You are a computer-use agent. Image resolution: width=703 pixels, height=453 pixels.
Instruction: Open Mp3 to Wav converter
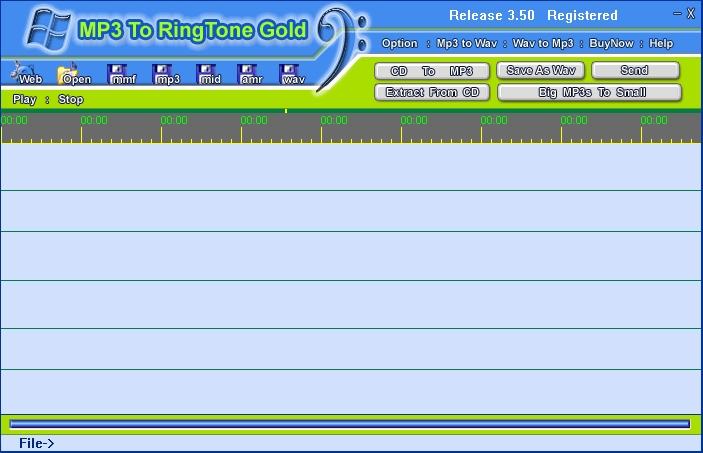(467, 44)
